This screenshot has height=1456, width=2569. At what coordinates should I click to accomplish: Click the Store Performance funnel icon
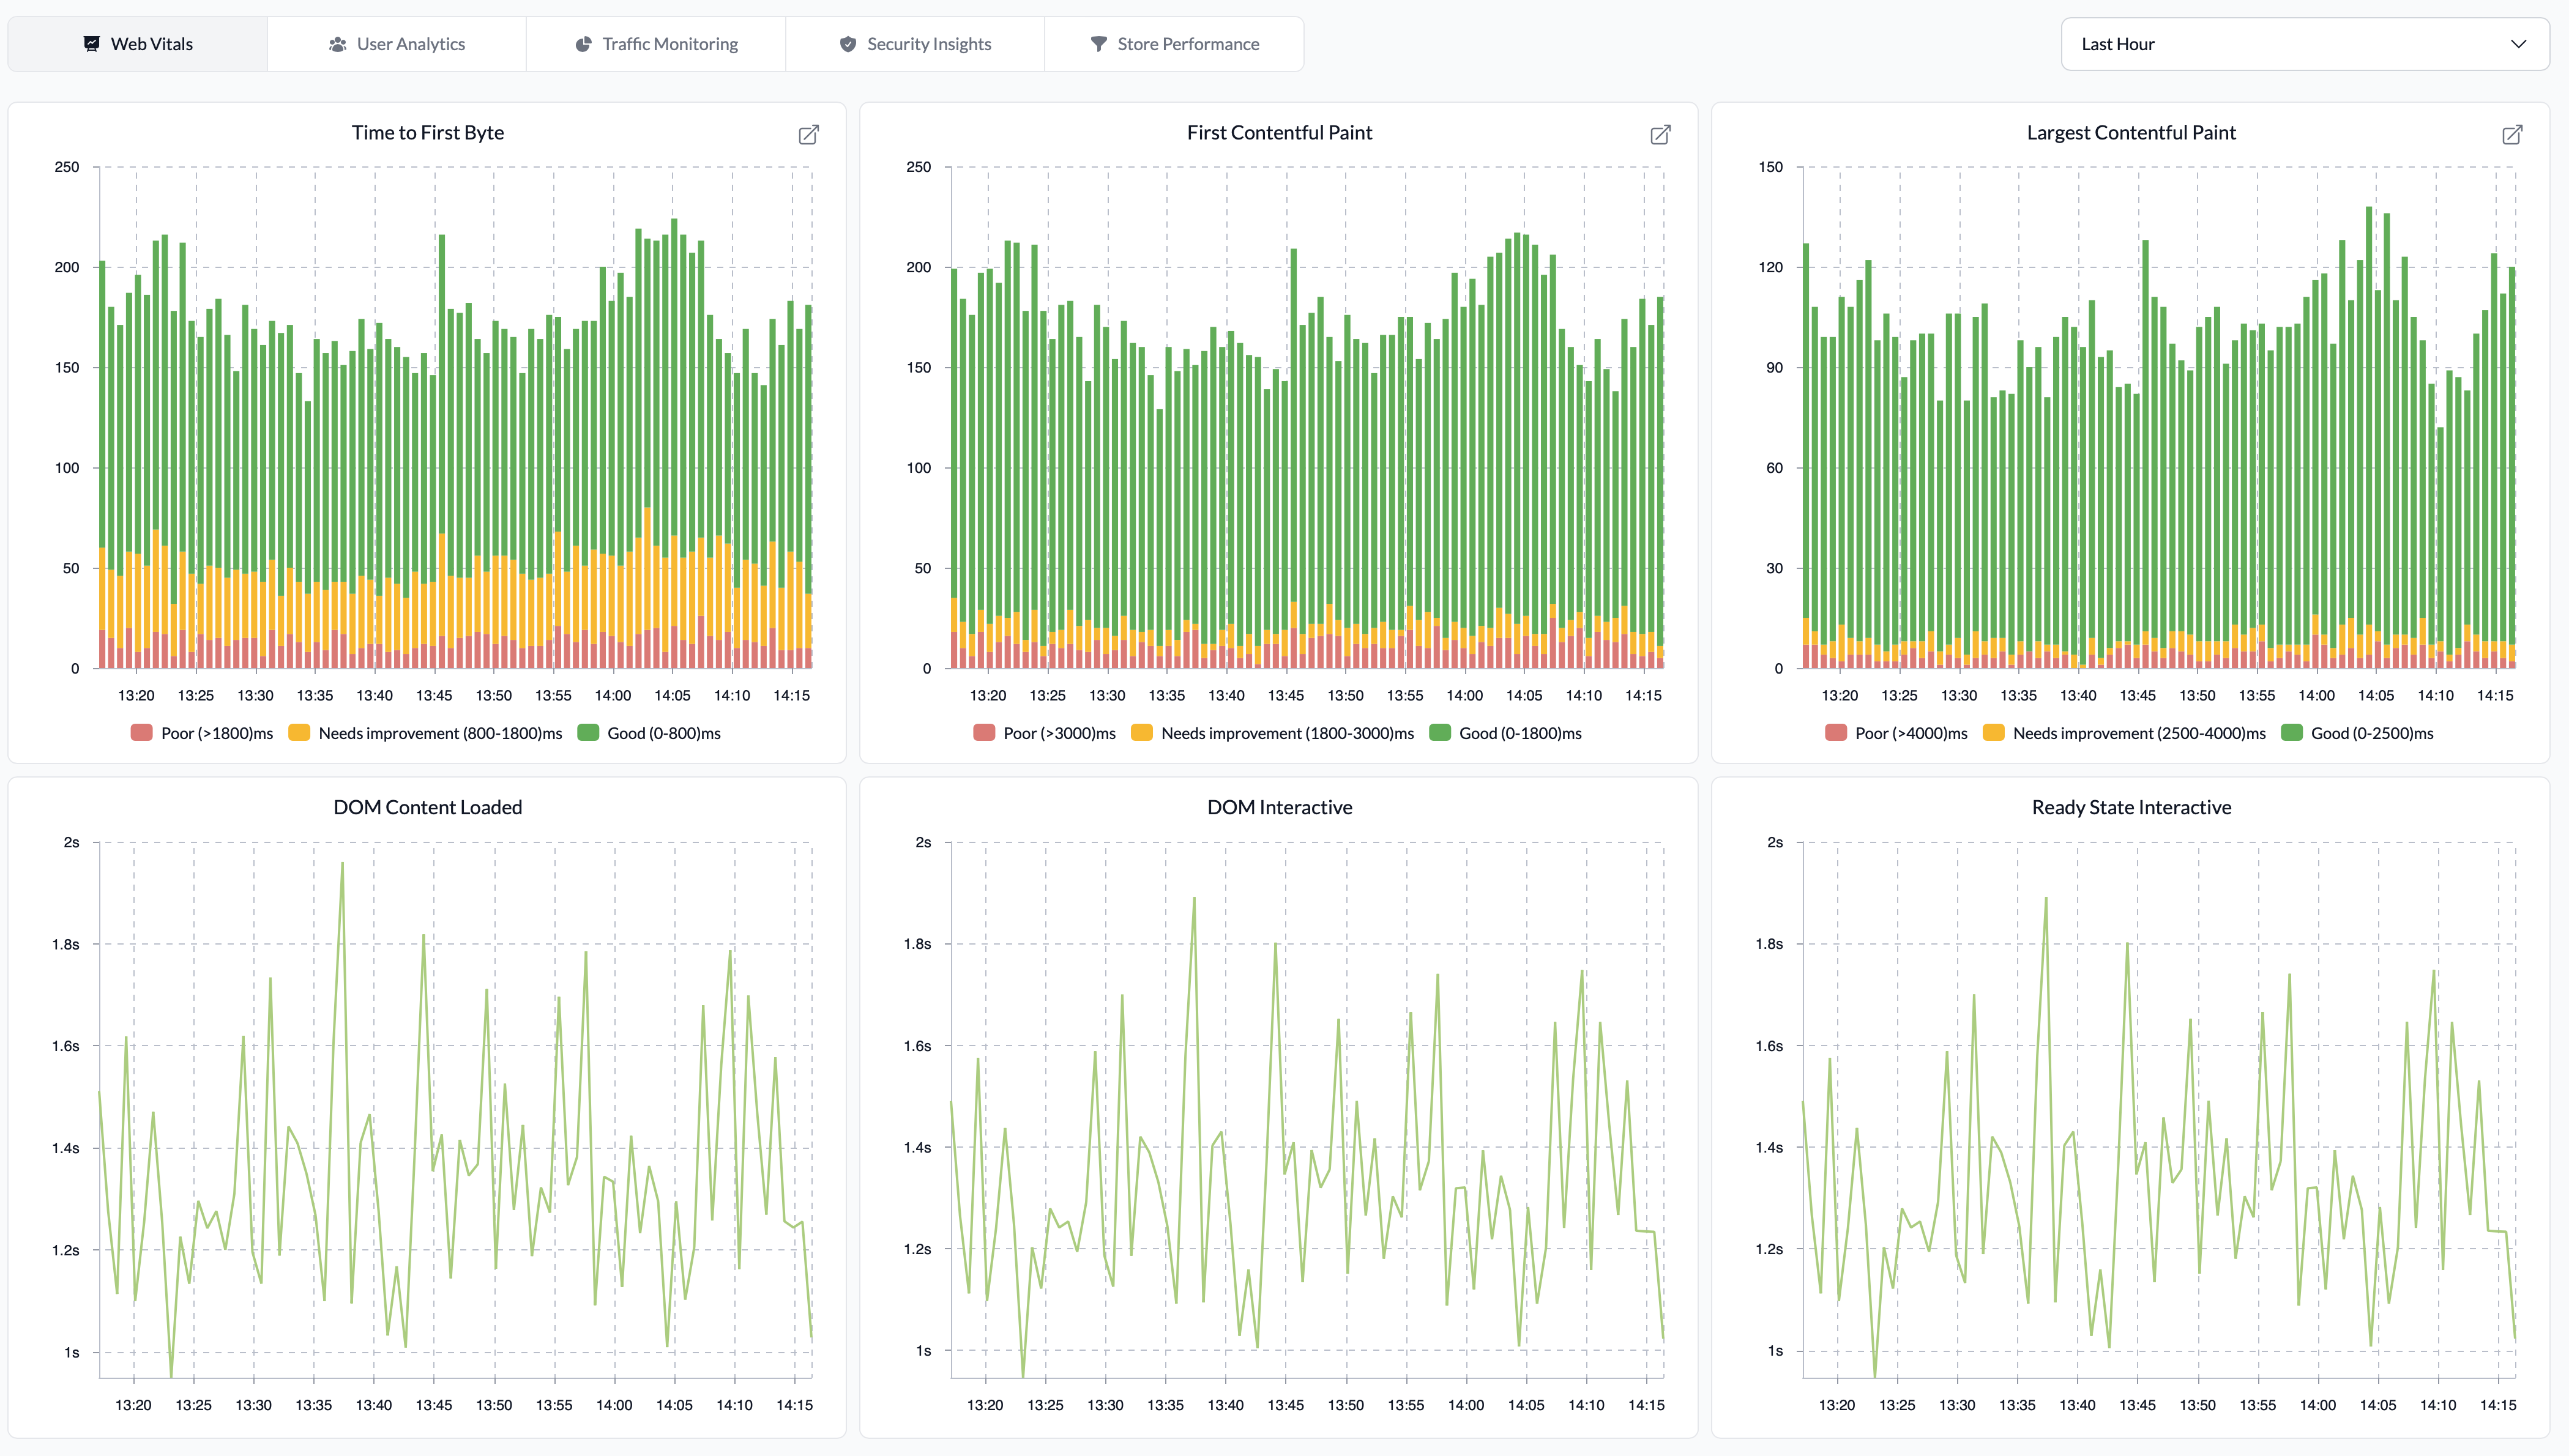(1098, 44)
